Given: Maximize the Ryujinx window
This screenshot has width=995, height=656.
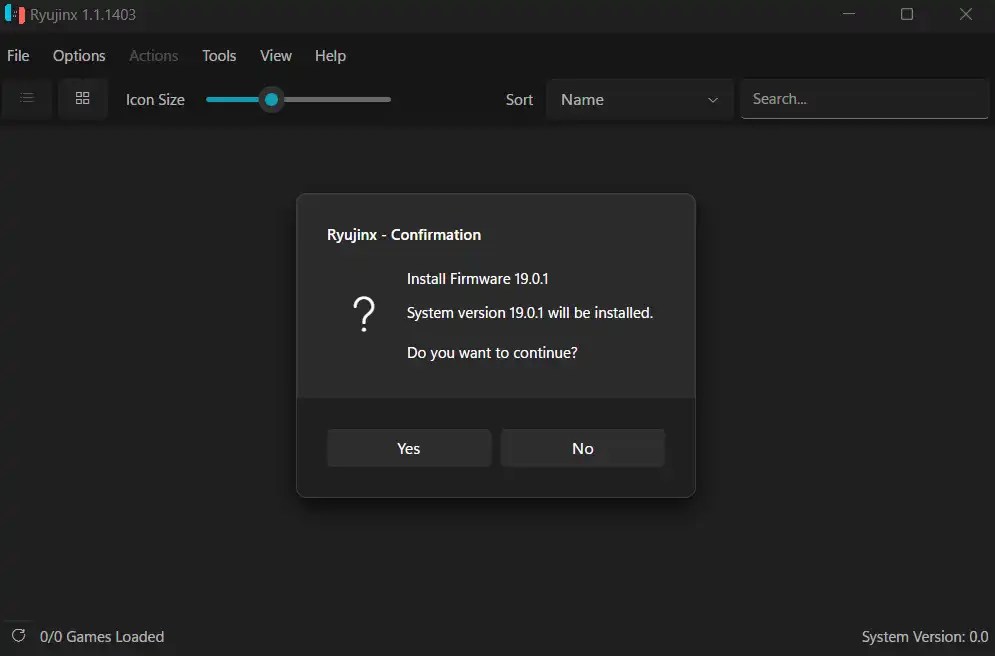Looking at the screenshot, I should [x=906, y=14].
